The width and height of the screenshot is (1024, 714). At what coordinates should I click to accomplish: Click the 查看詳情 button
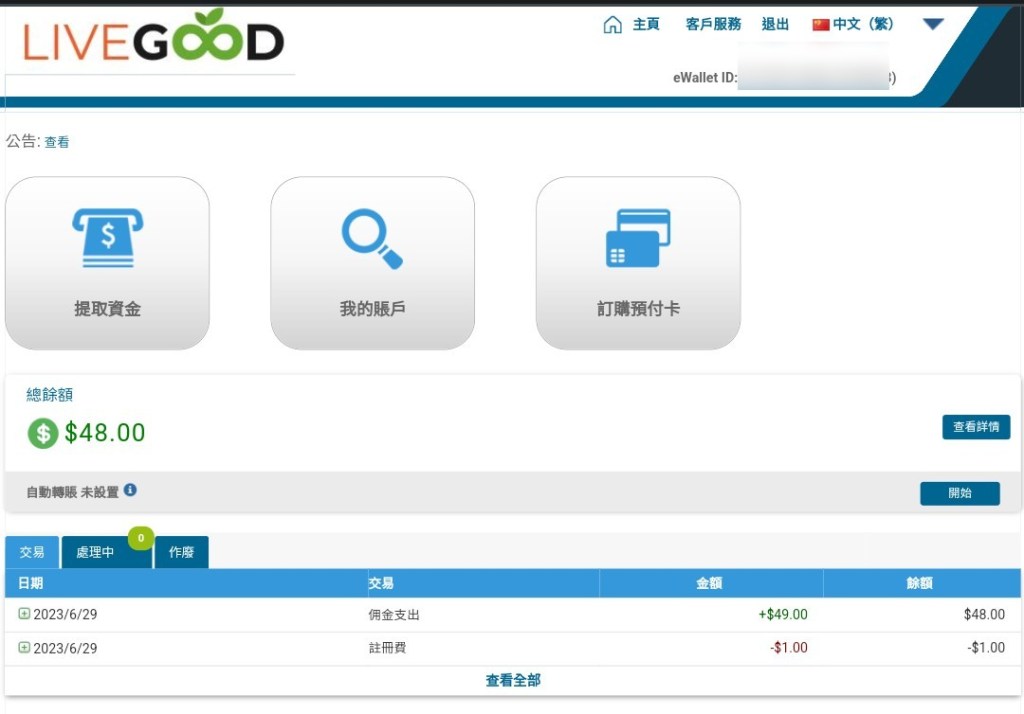pyautogui.click(x=976, y=427)
